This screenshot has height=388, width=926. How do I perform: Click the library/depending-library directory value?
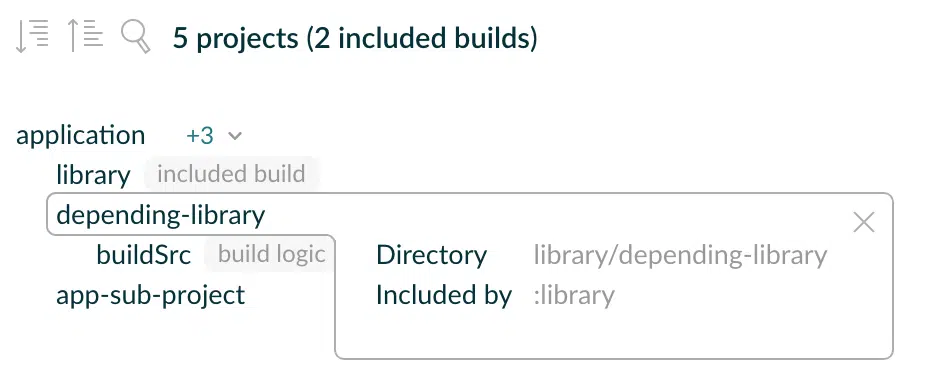click(x=680, y=255)
